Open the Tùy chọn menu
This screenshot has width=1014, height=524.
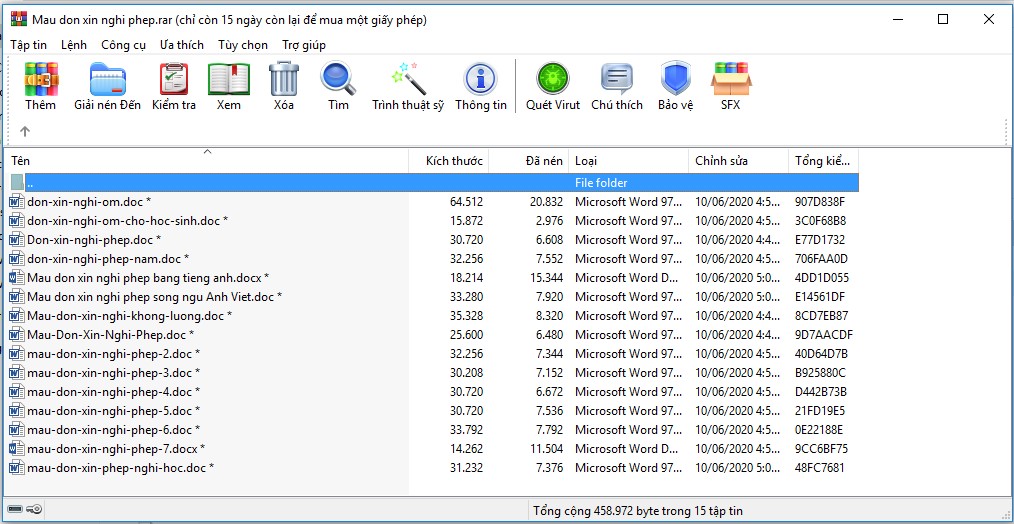tap(243, 45)
